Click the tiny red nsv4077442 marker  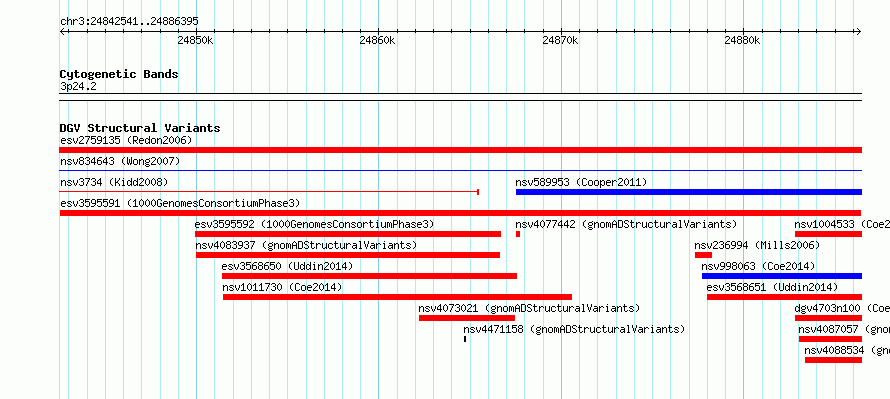coord(518,234)
